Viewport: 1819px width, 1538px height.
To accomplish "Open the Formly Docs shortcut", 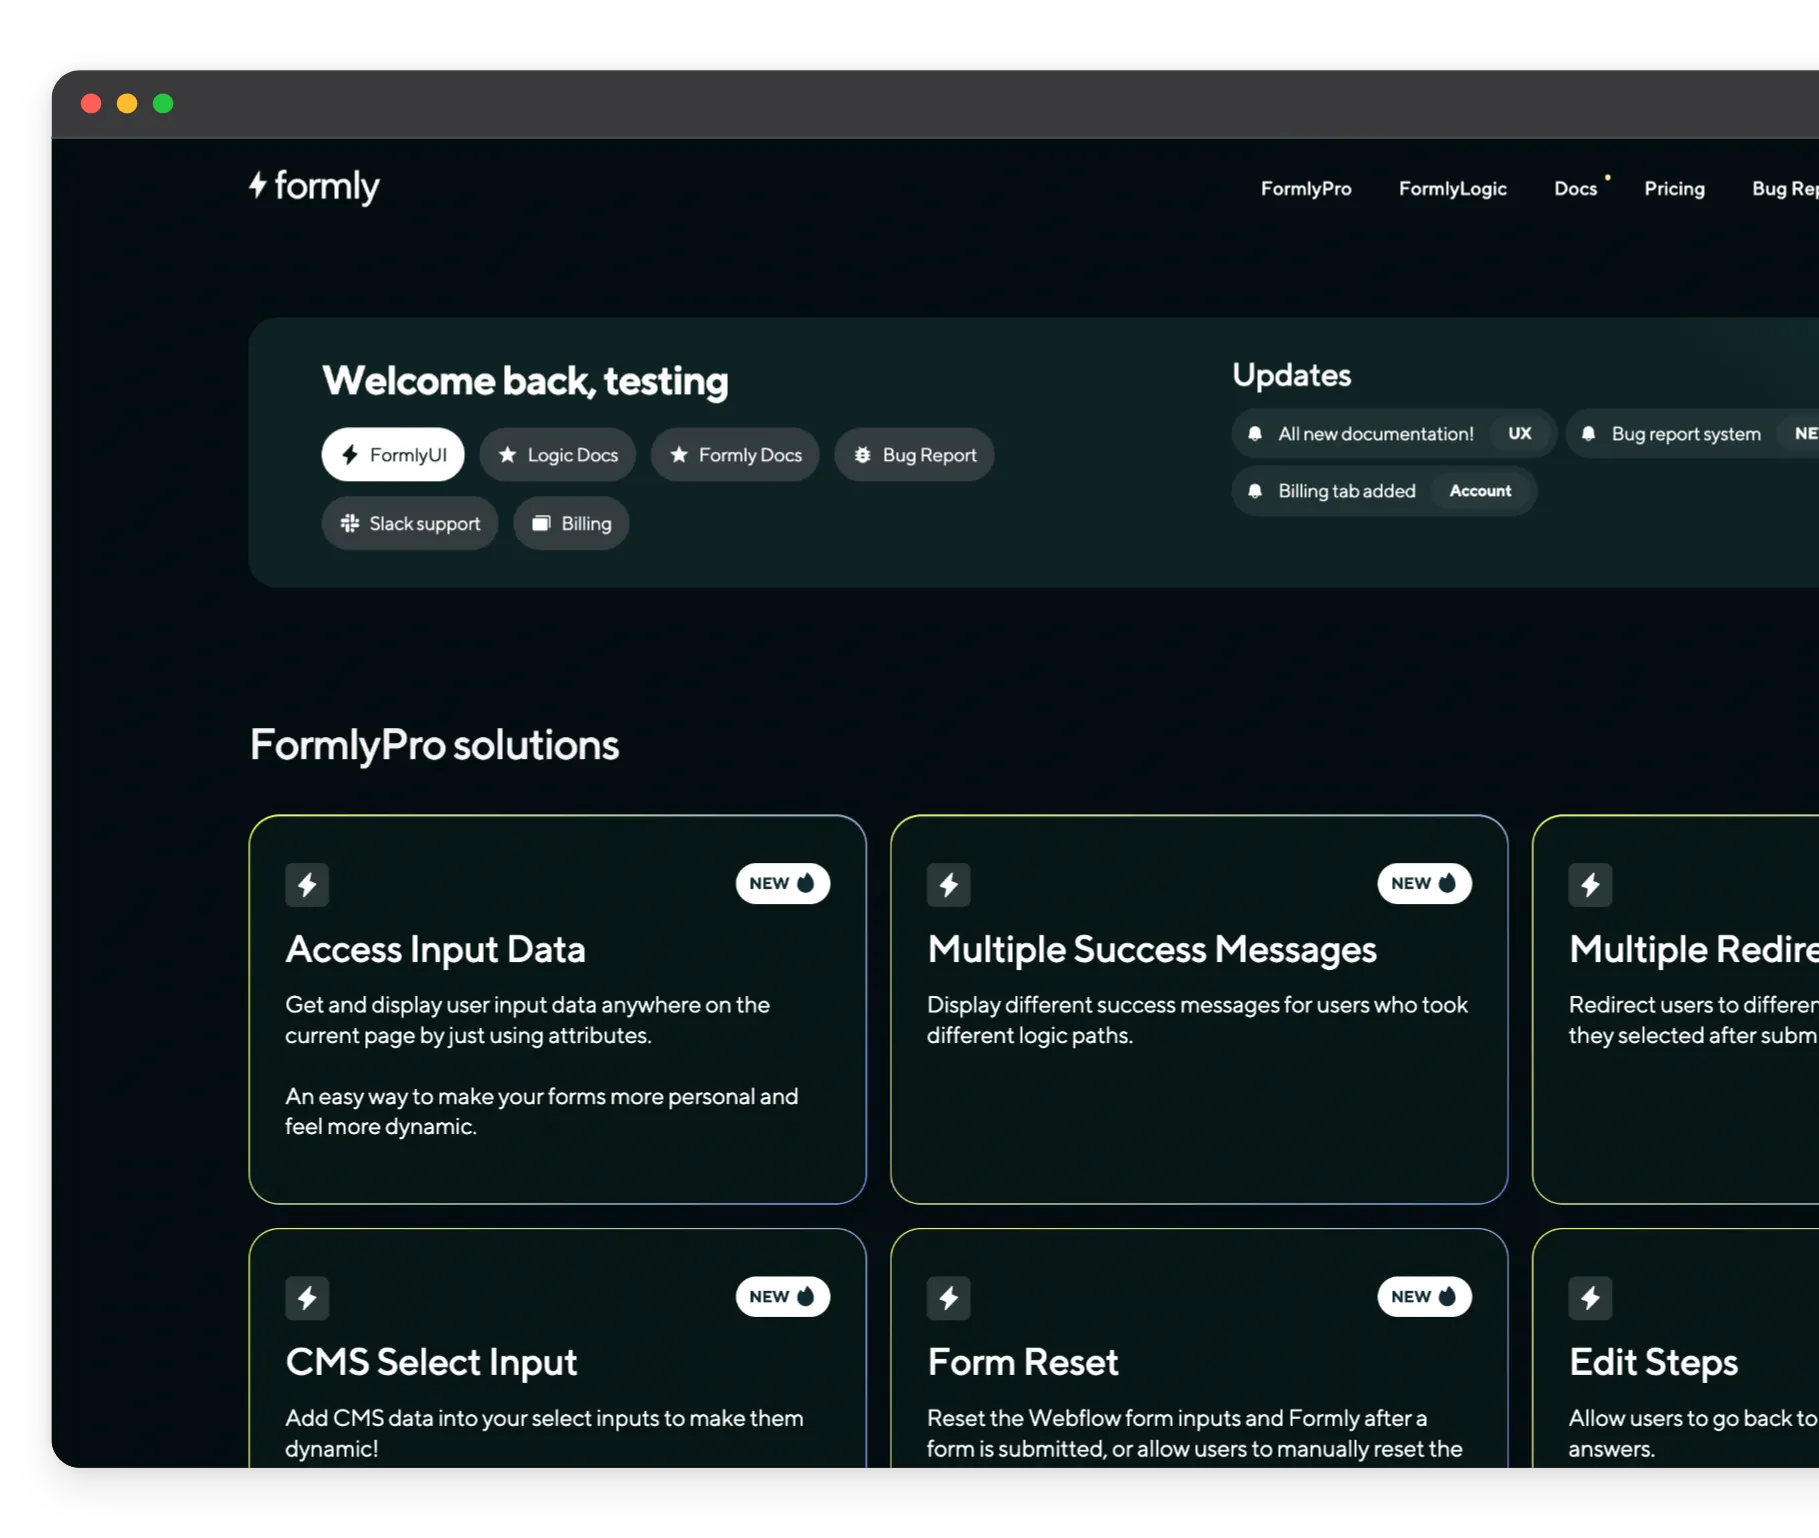I will (x=735, y=455).
